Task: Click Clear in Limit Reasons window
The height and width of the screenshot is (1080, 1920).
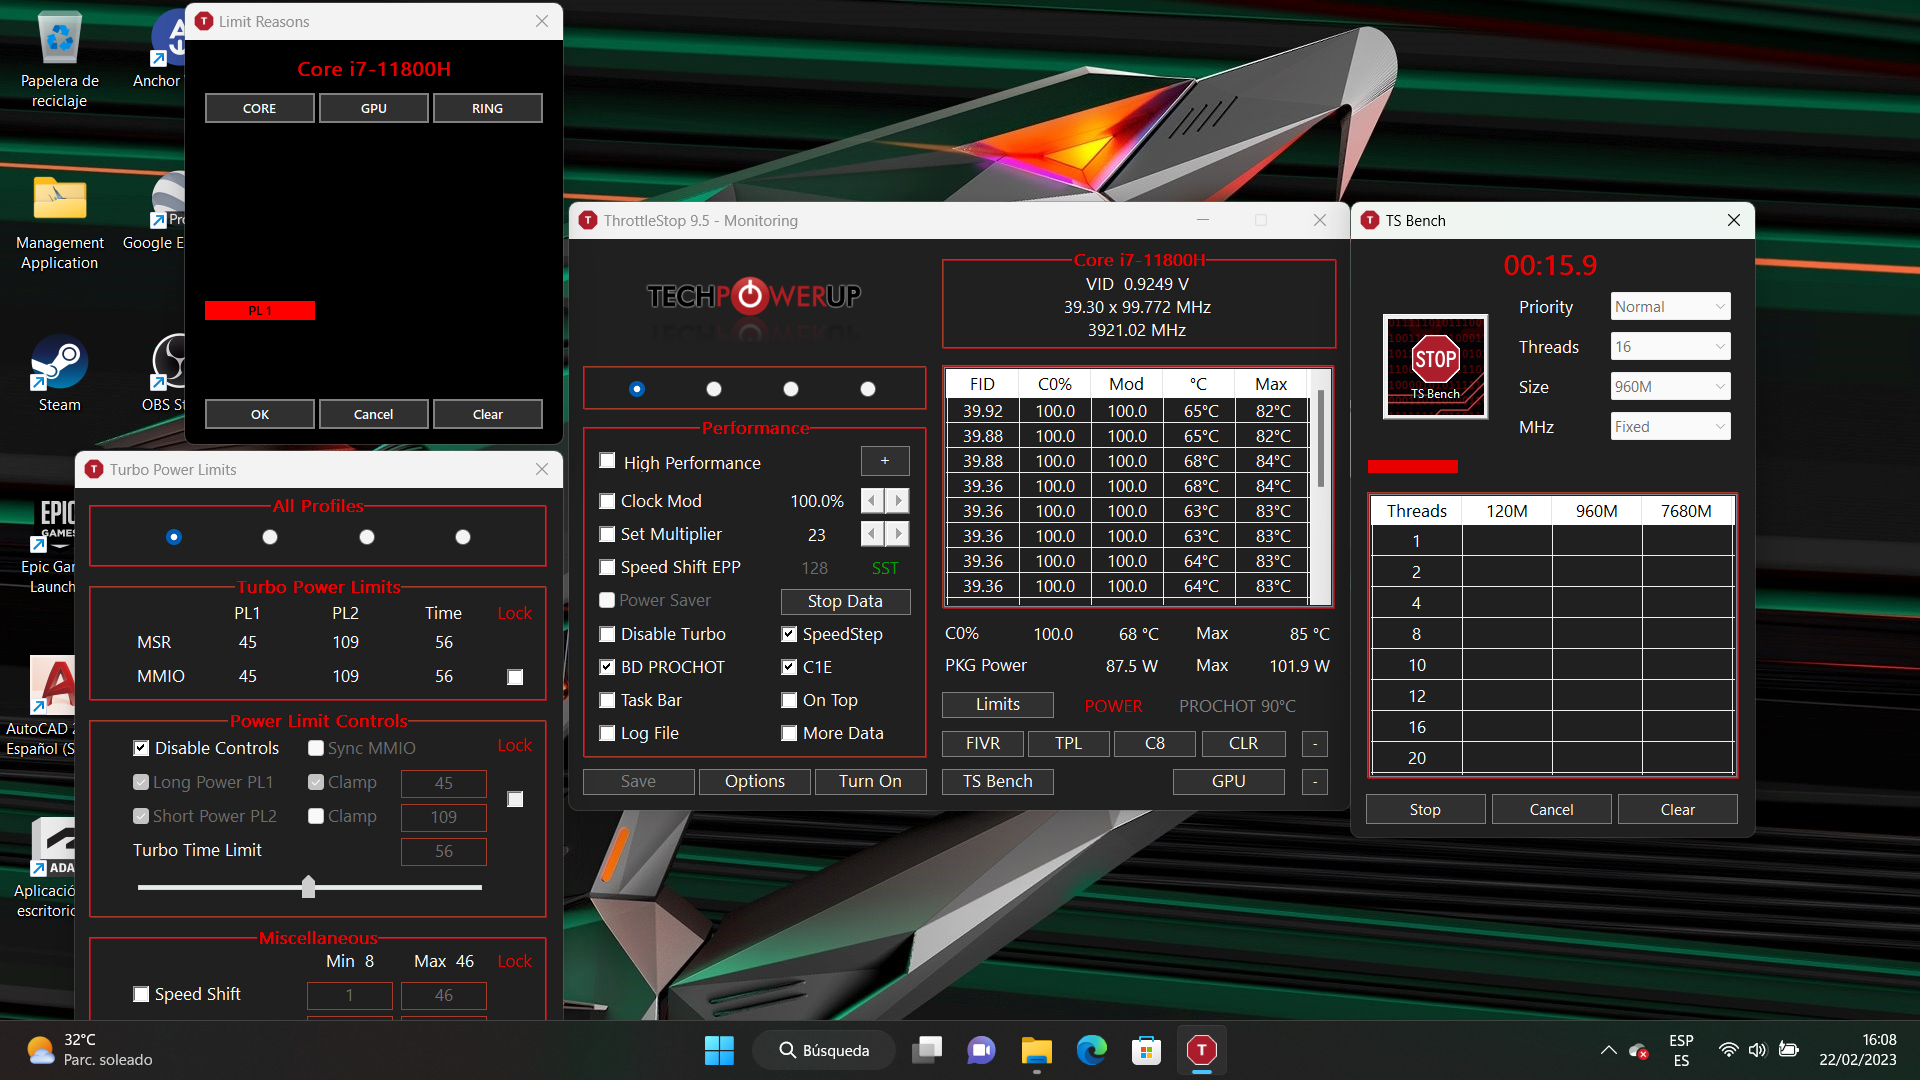Action: [x=487, y=414]
